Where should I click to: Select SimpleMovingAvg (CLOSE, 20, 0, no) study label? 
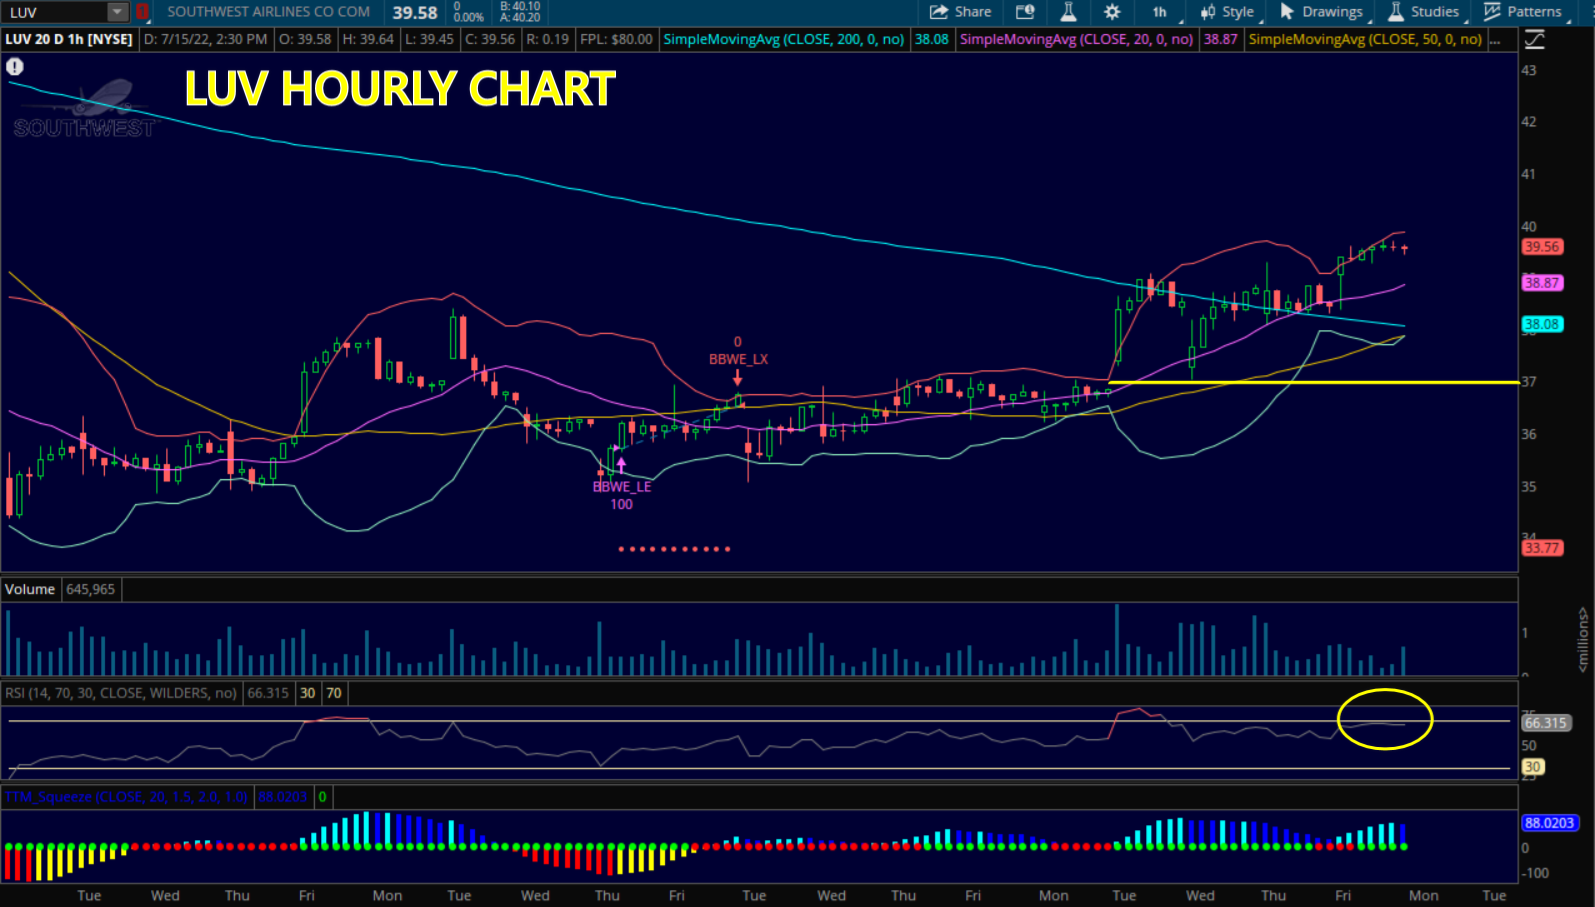1076,39
